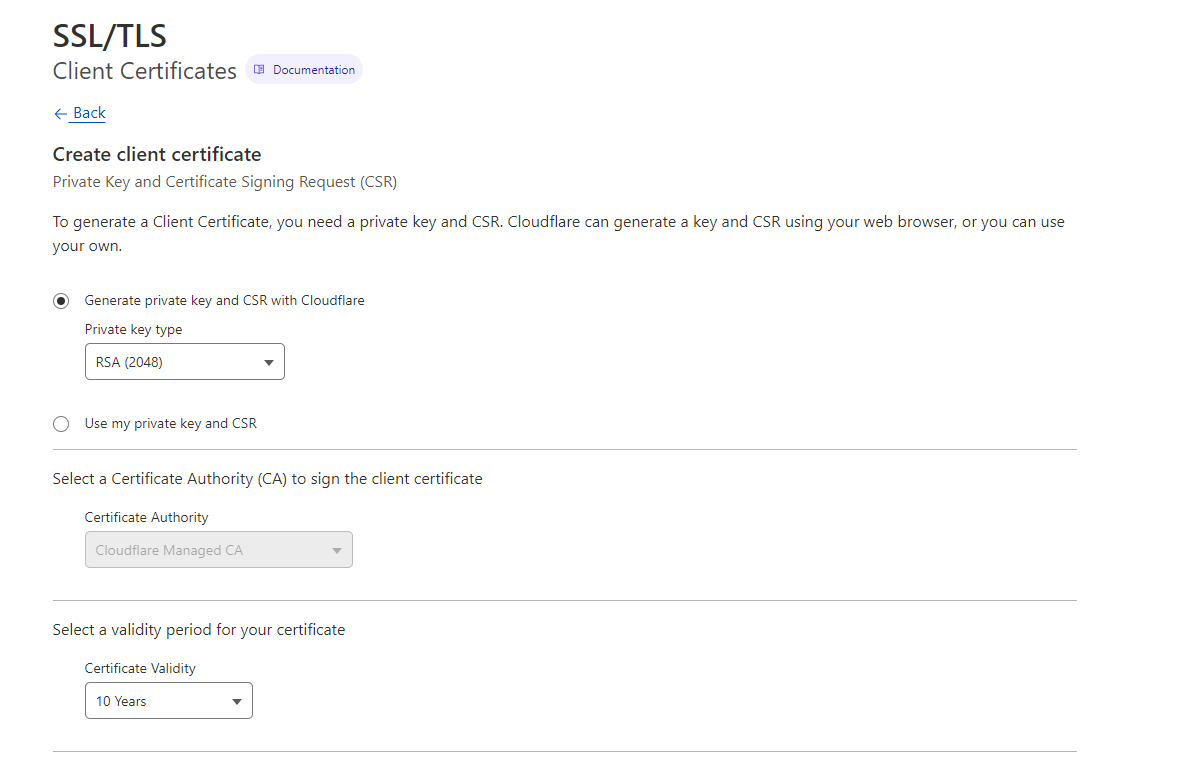
Task: Select the Use my private key and CSR radio
Action: pos(61,424)
